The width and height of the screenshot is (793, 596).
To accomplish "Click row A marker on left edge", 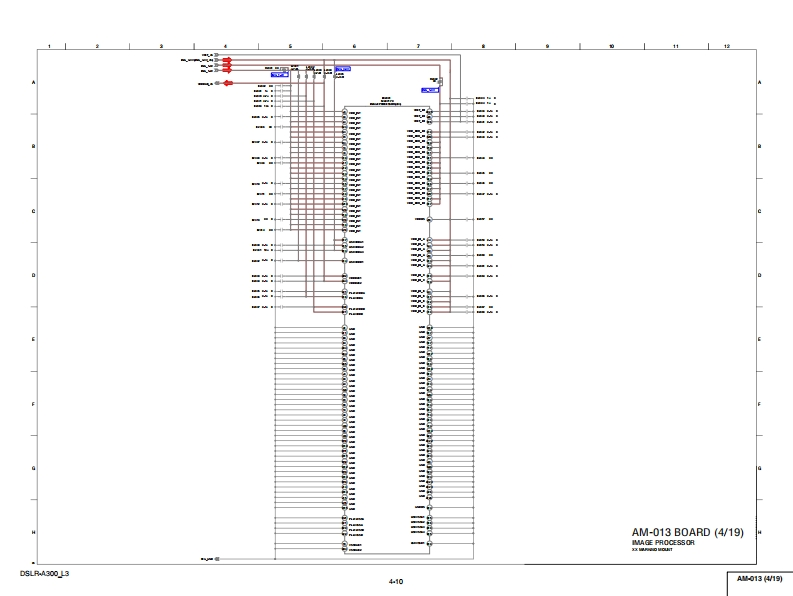I will coord(35,82).
